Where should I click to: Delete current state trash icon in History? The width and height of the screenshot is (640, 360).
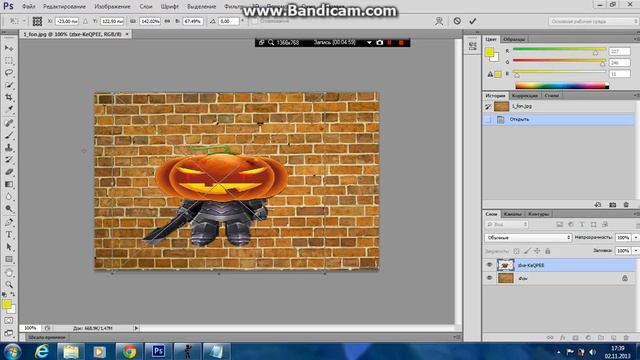626,204
